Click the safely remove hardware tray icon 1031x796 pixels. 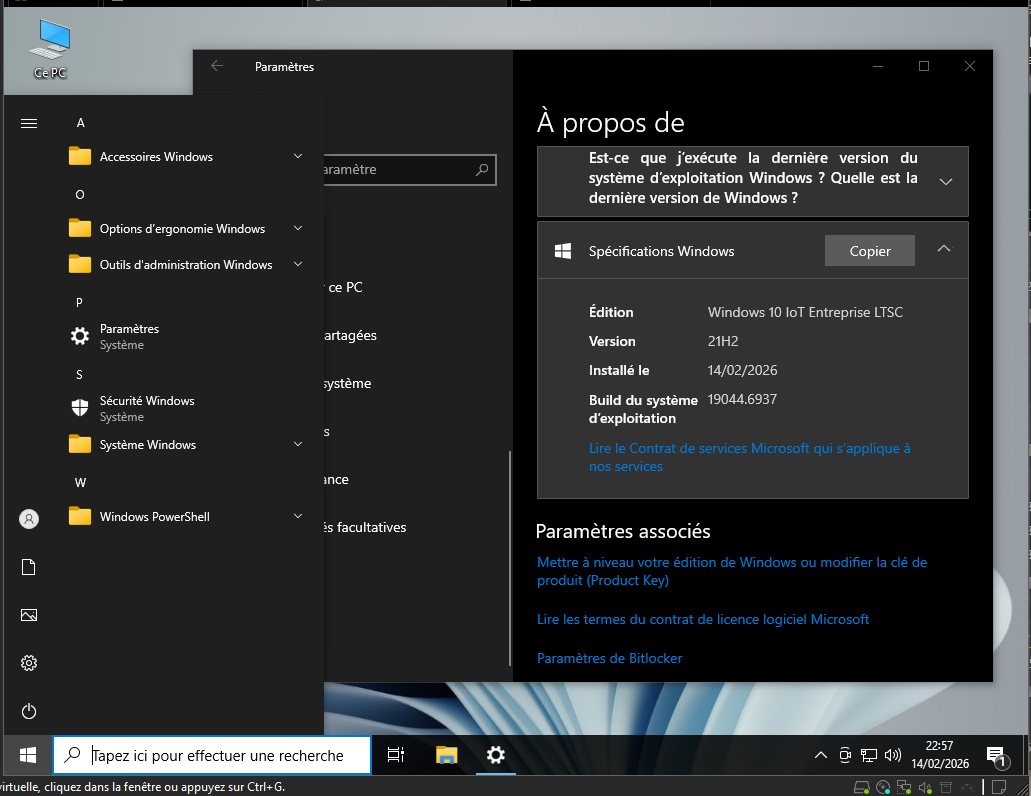(845, 755)
